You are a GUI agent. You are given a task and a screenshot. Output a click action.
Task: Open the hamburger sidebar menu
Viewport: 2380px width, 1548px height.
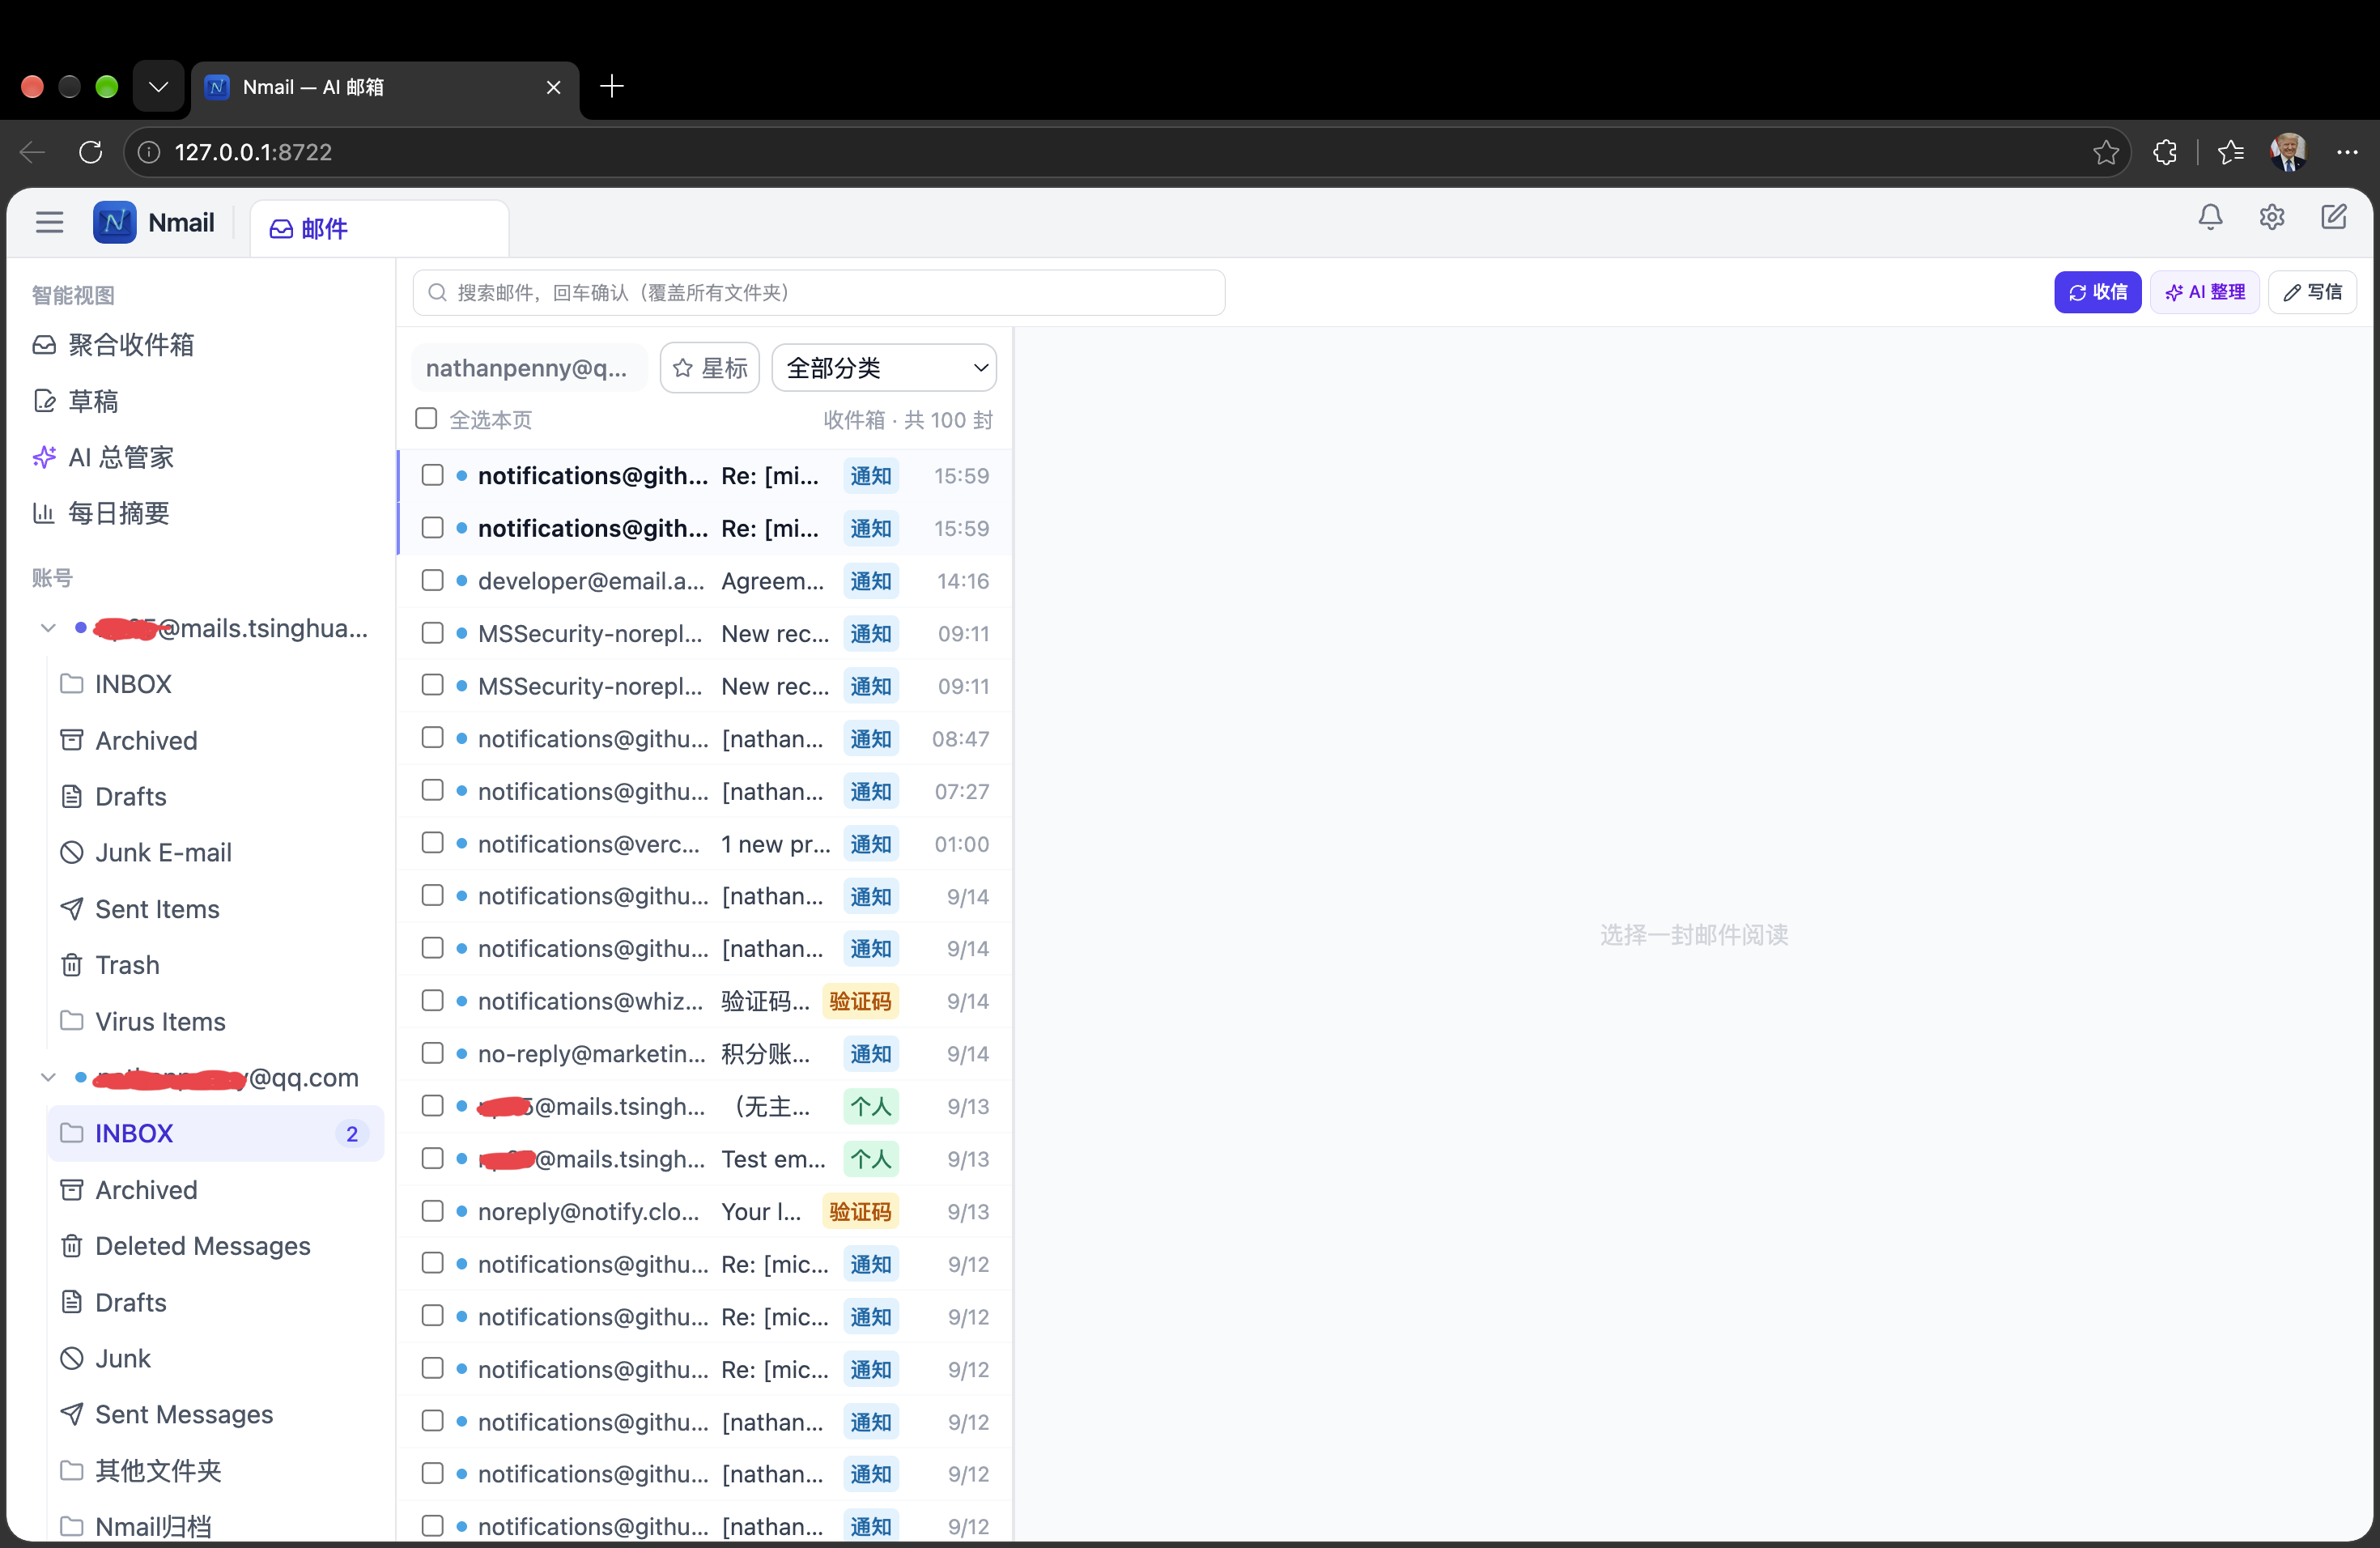(x=49, y=222)
